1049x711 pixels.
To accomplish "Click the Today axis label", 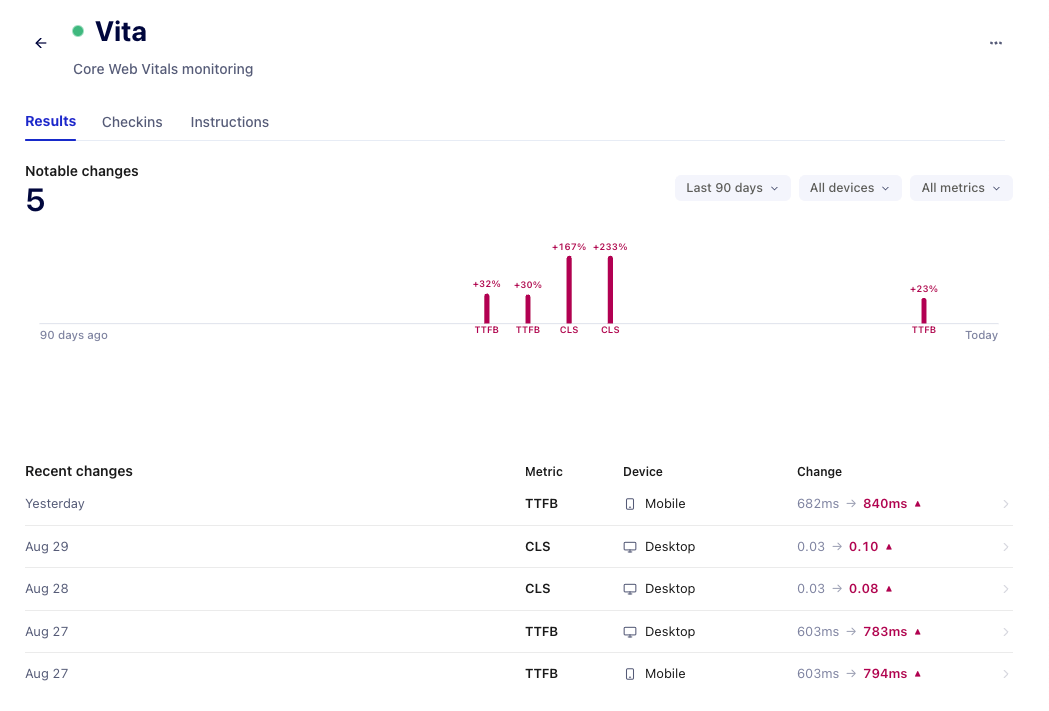I will pyautogui.click(x=981, y=335).
